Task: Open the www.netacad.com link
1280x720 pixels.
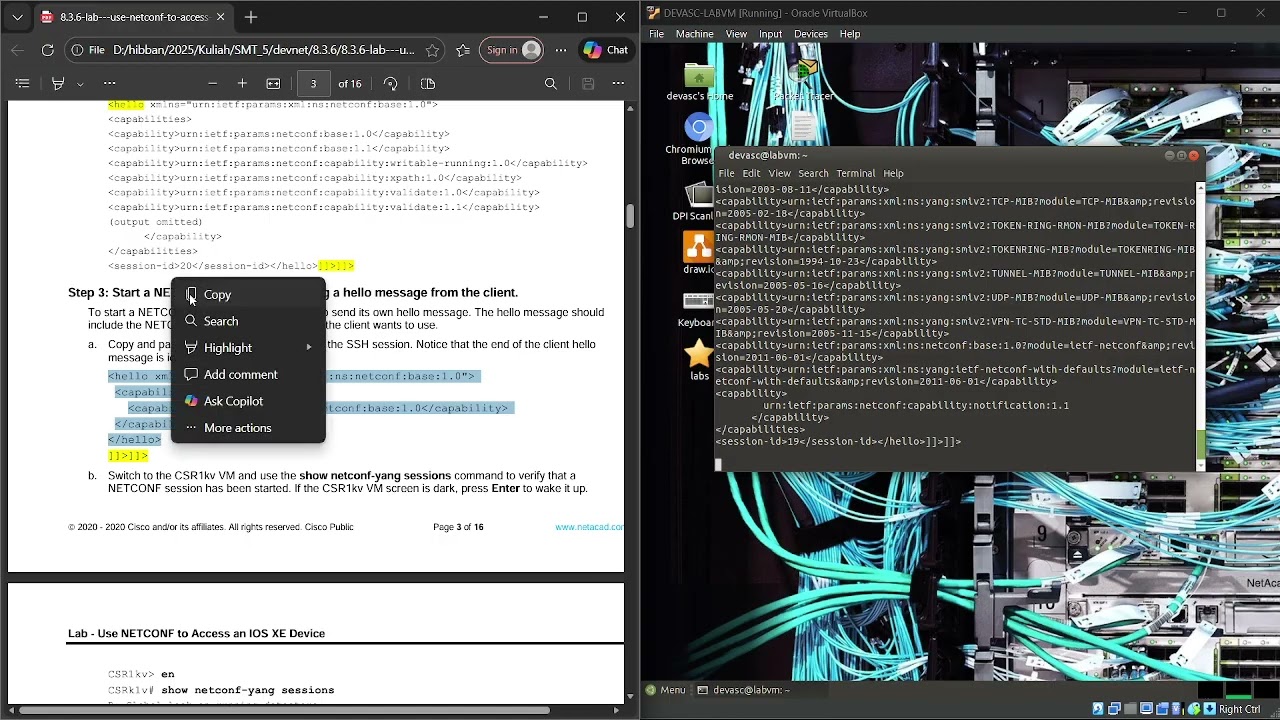Action: pos(589,527)
